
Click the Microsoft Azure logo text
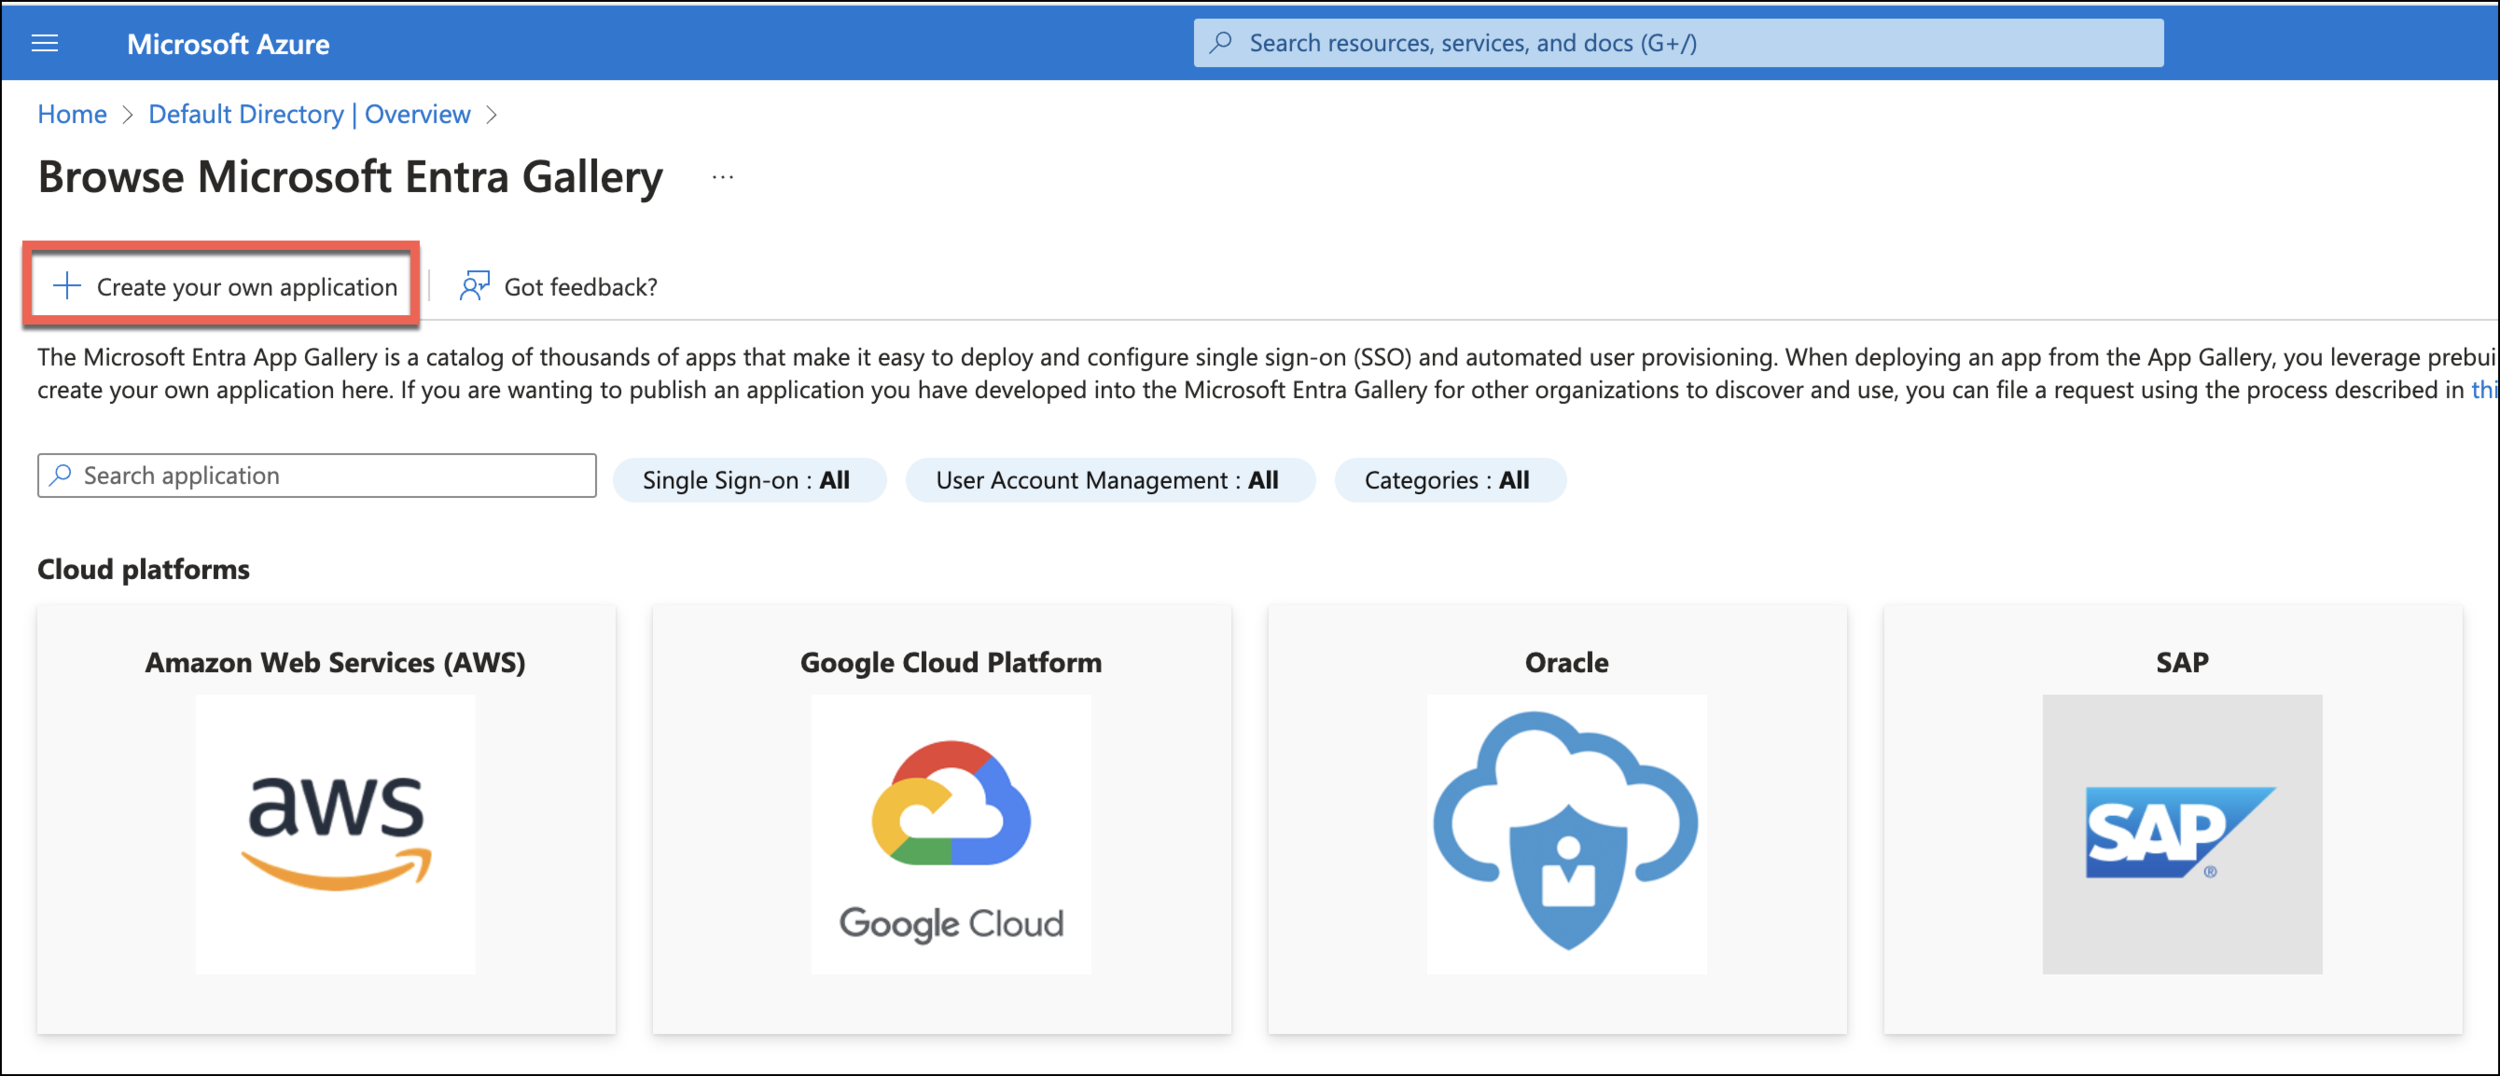[228, 44]
